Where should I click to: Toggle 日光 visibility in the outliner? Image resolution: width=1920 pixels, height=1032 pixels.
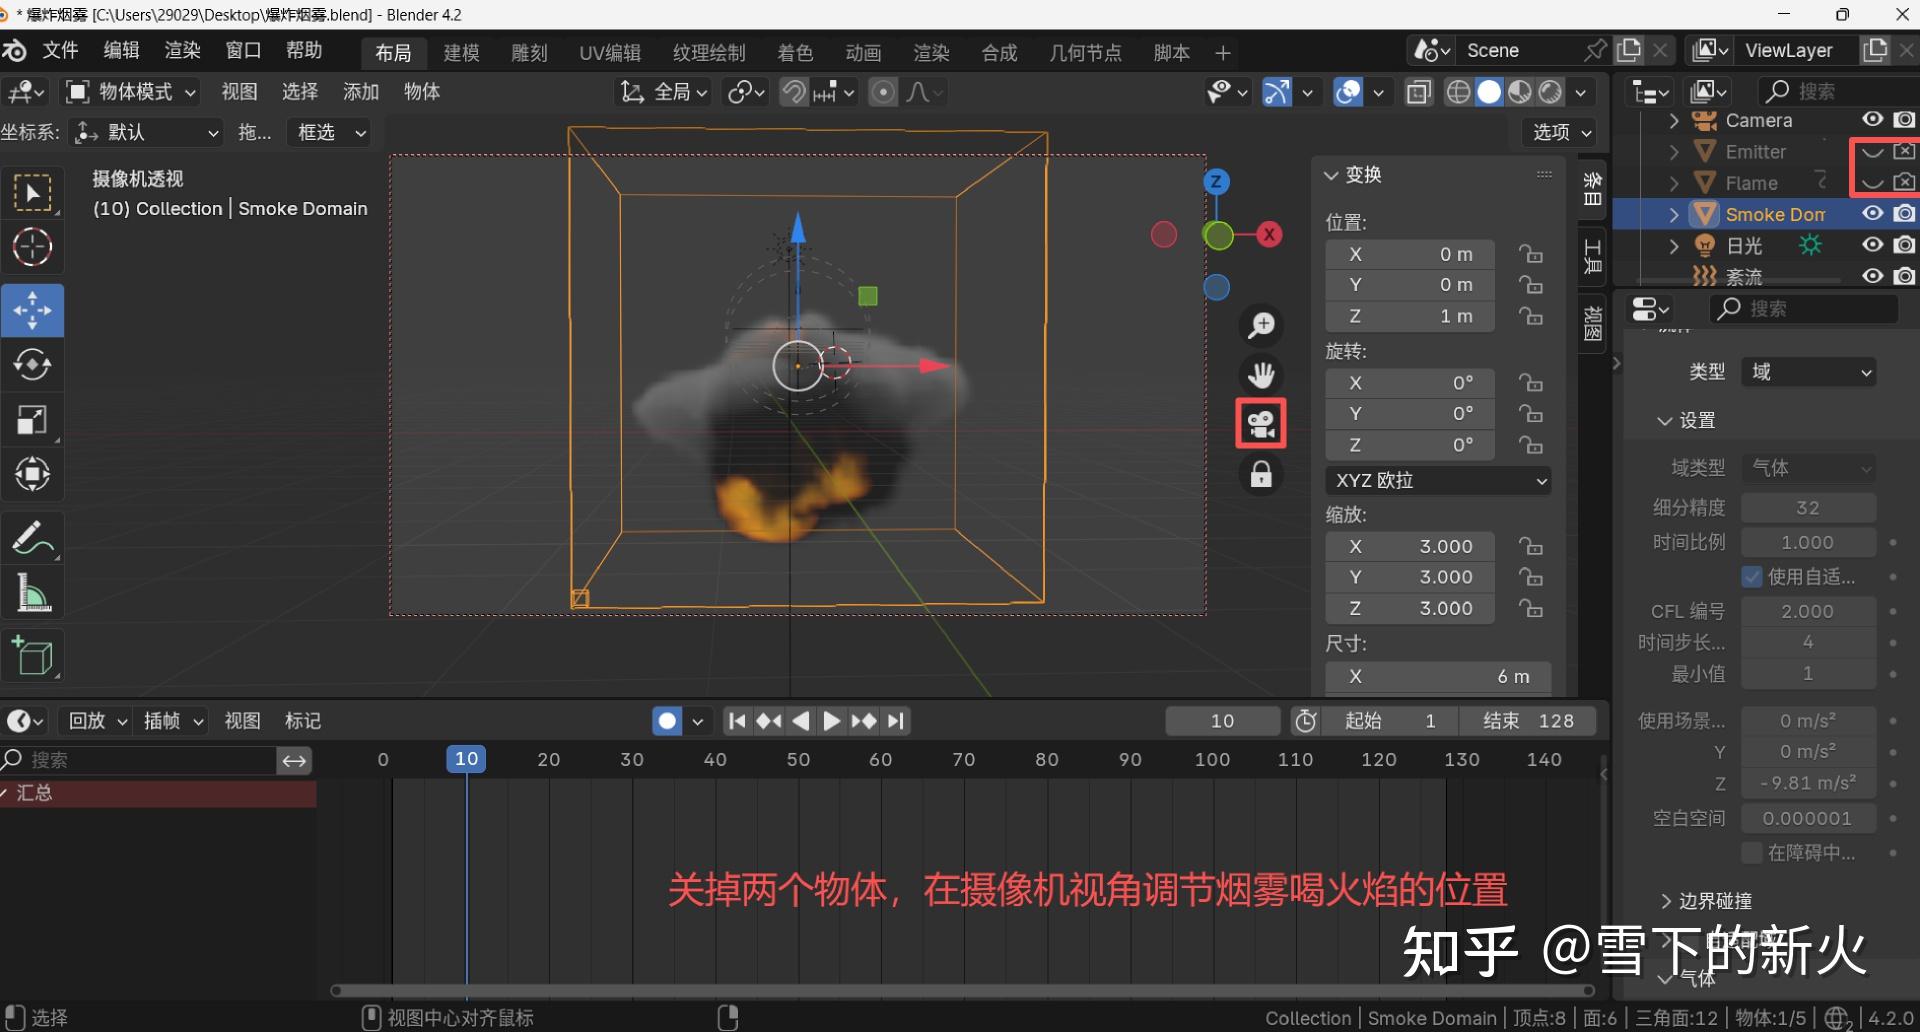click(x=1872, y=245)
